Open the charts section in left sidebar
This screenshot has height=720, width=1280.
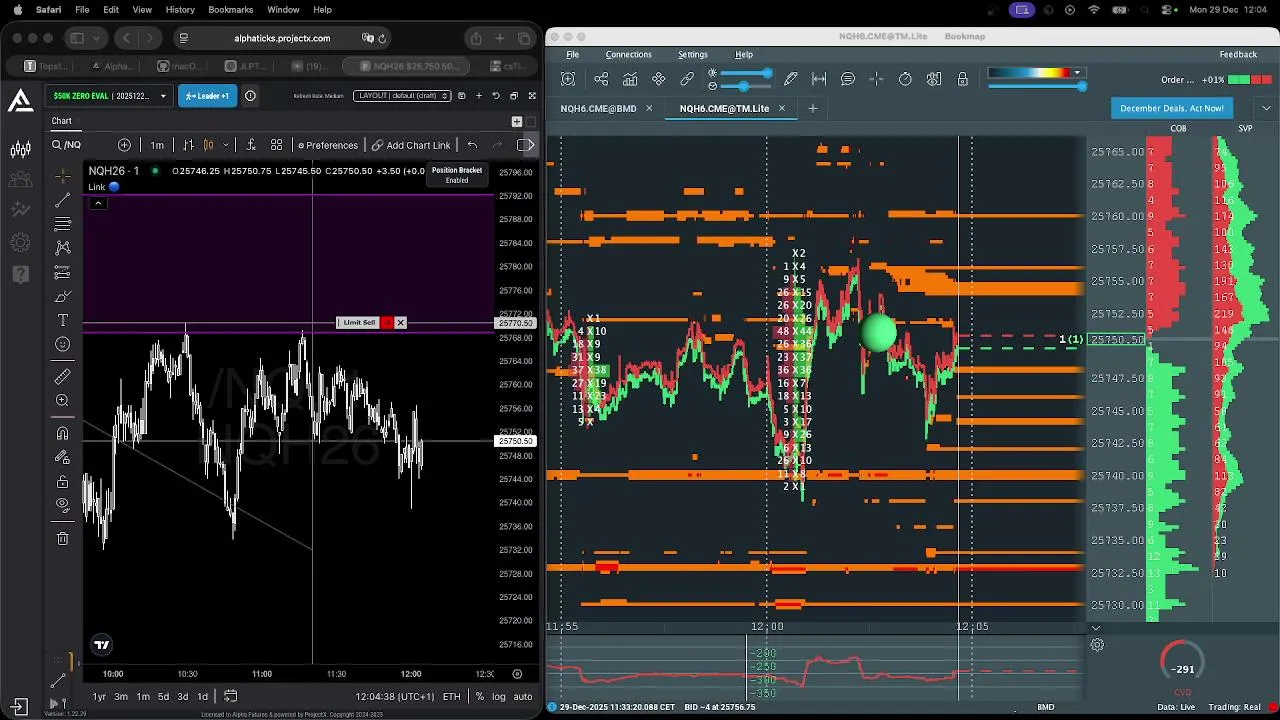click(x=20, y=150)
